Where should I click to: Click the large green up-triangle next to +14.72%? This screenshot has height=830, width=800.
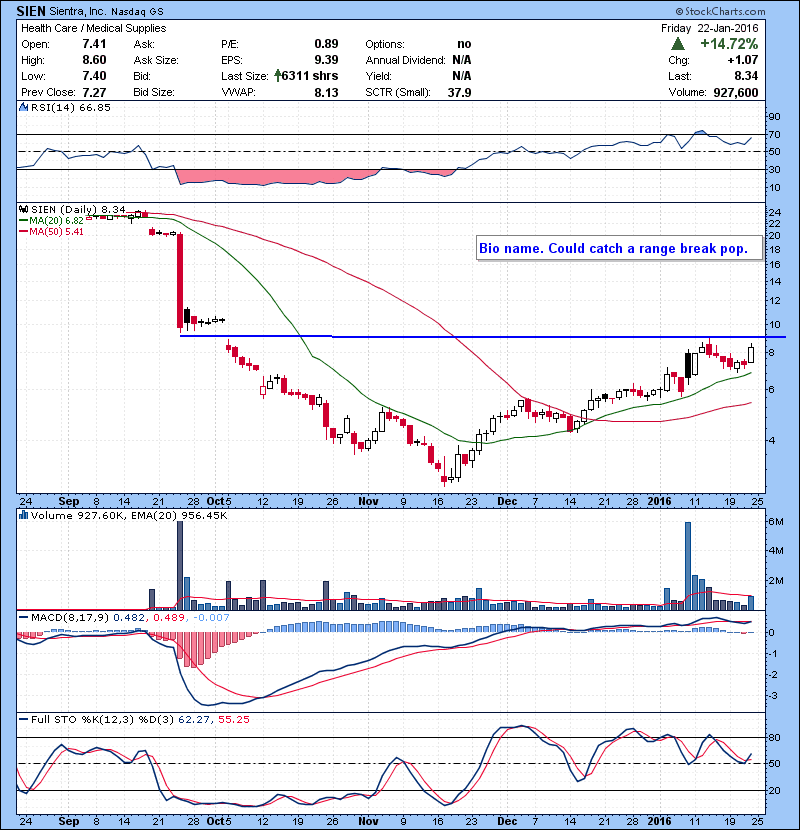(678, 44)
